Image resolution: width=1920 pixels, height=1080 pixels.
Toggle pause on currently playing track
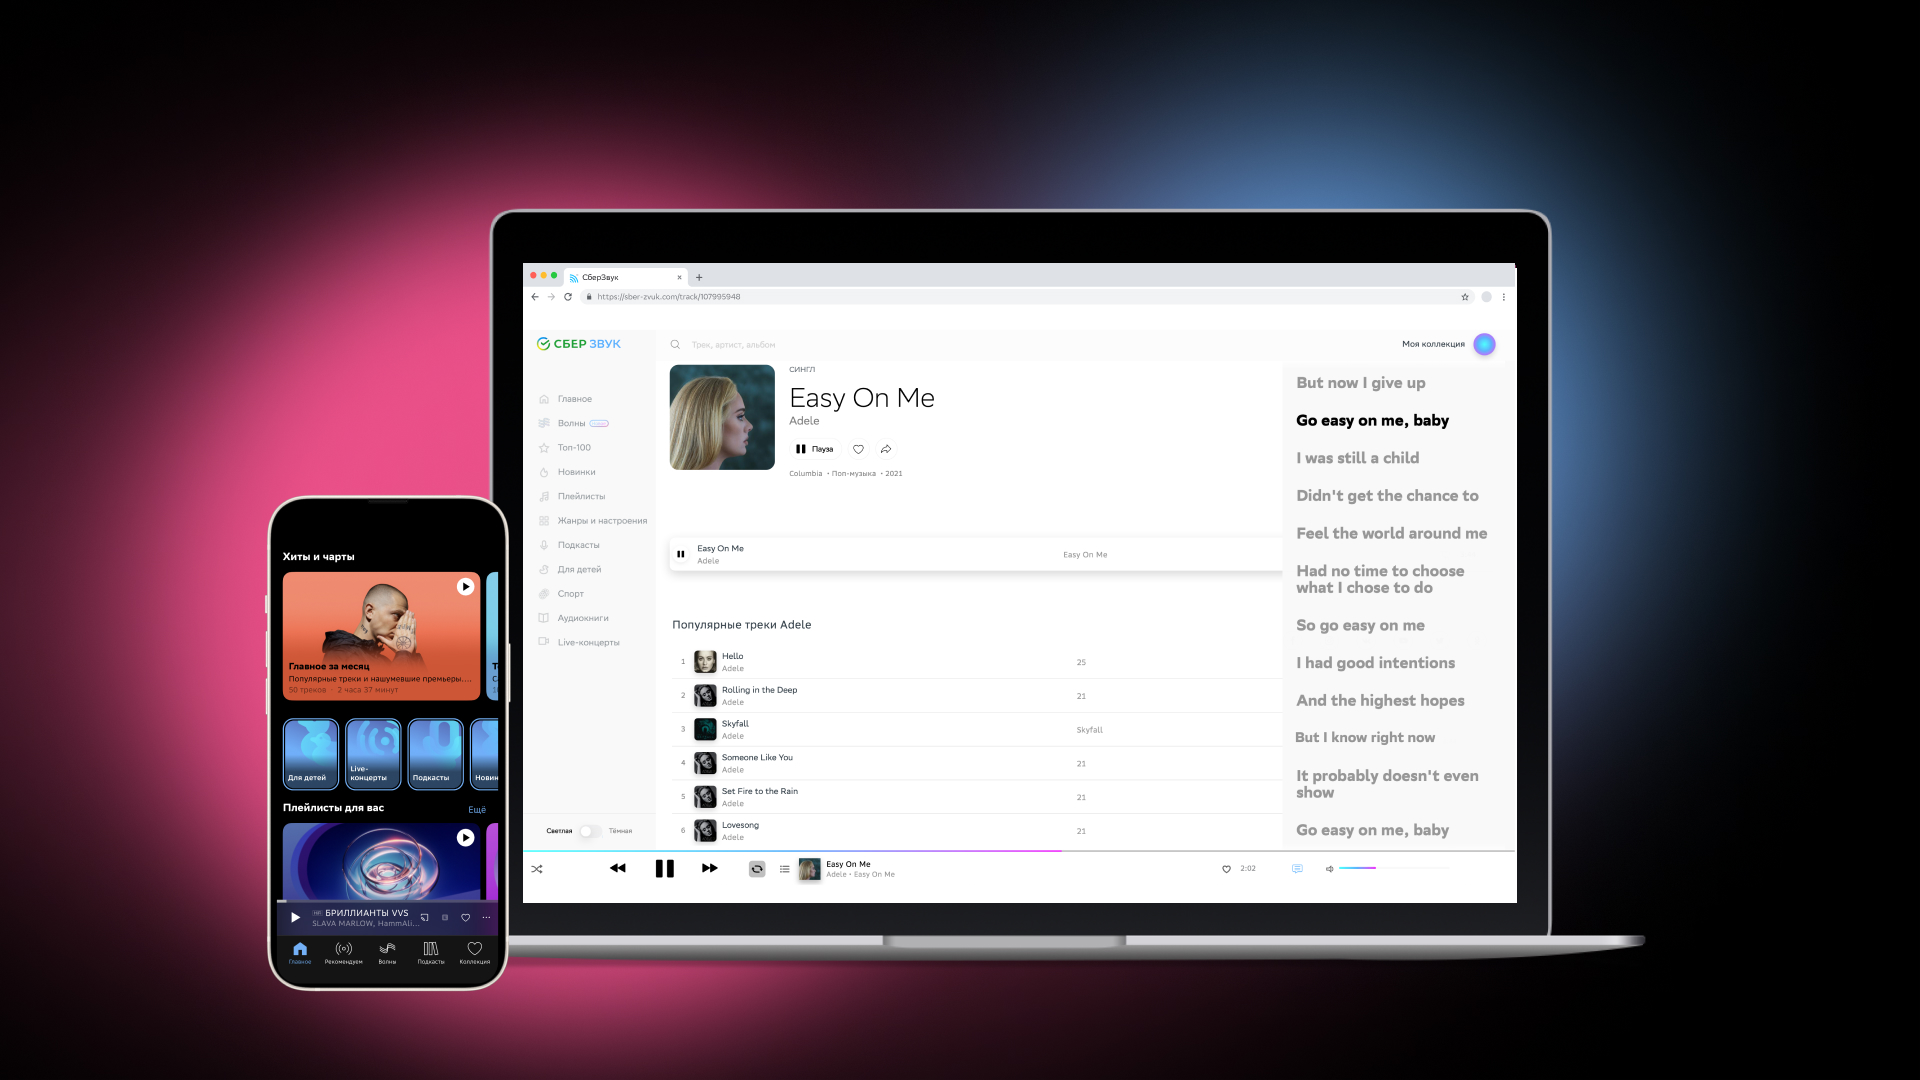click(665, 868)
